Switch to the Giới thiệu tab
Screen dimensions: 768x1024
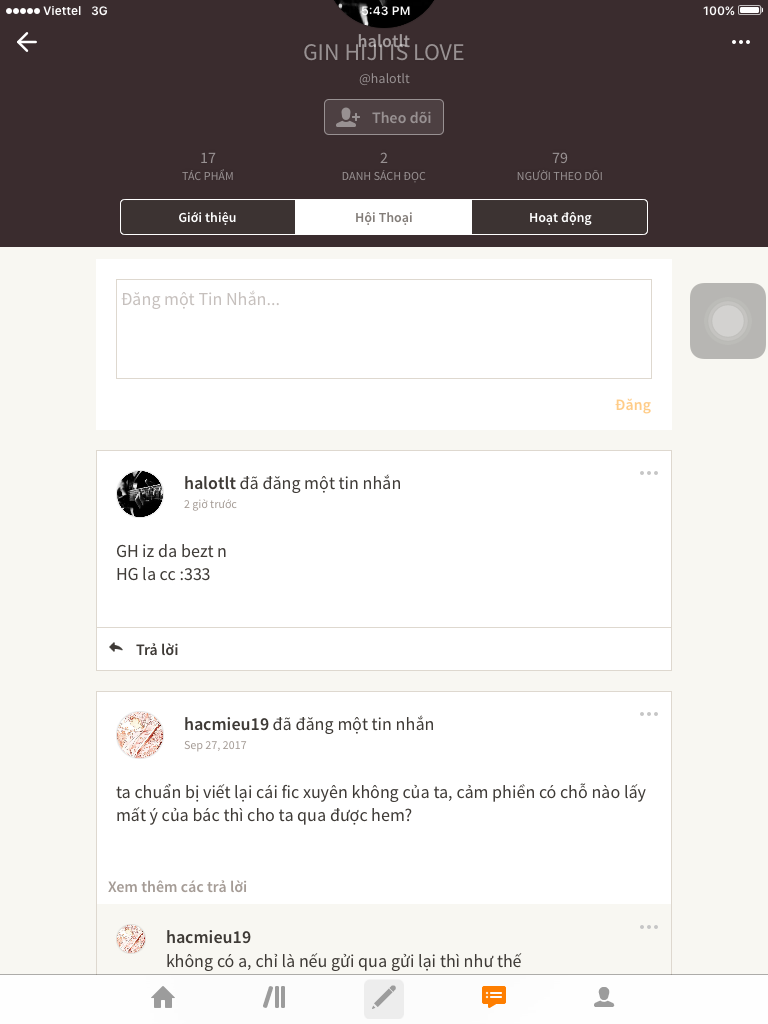click(x=208, y=217)
